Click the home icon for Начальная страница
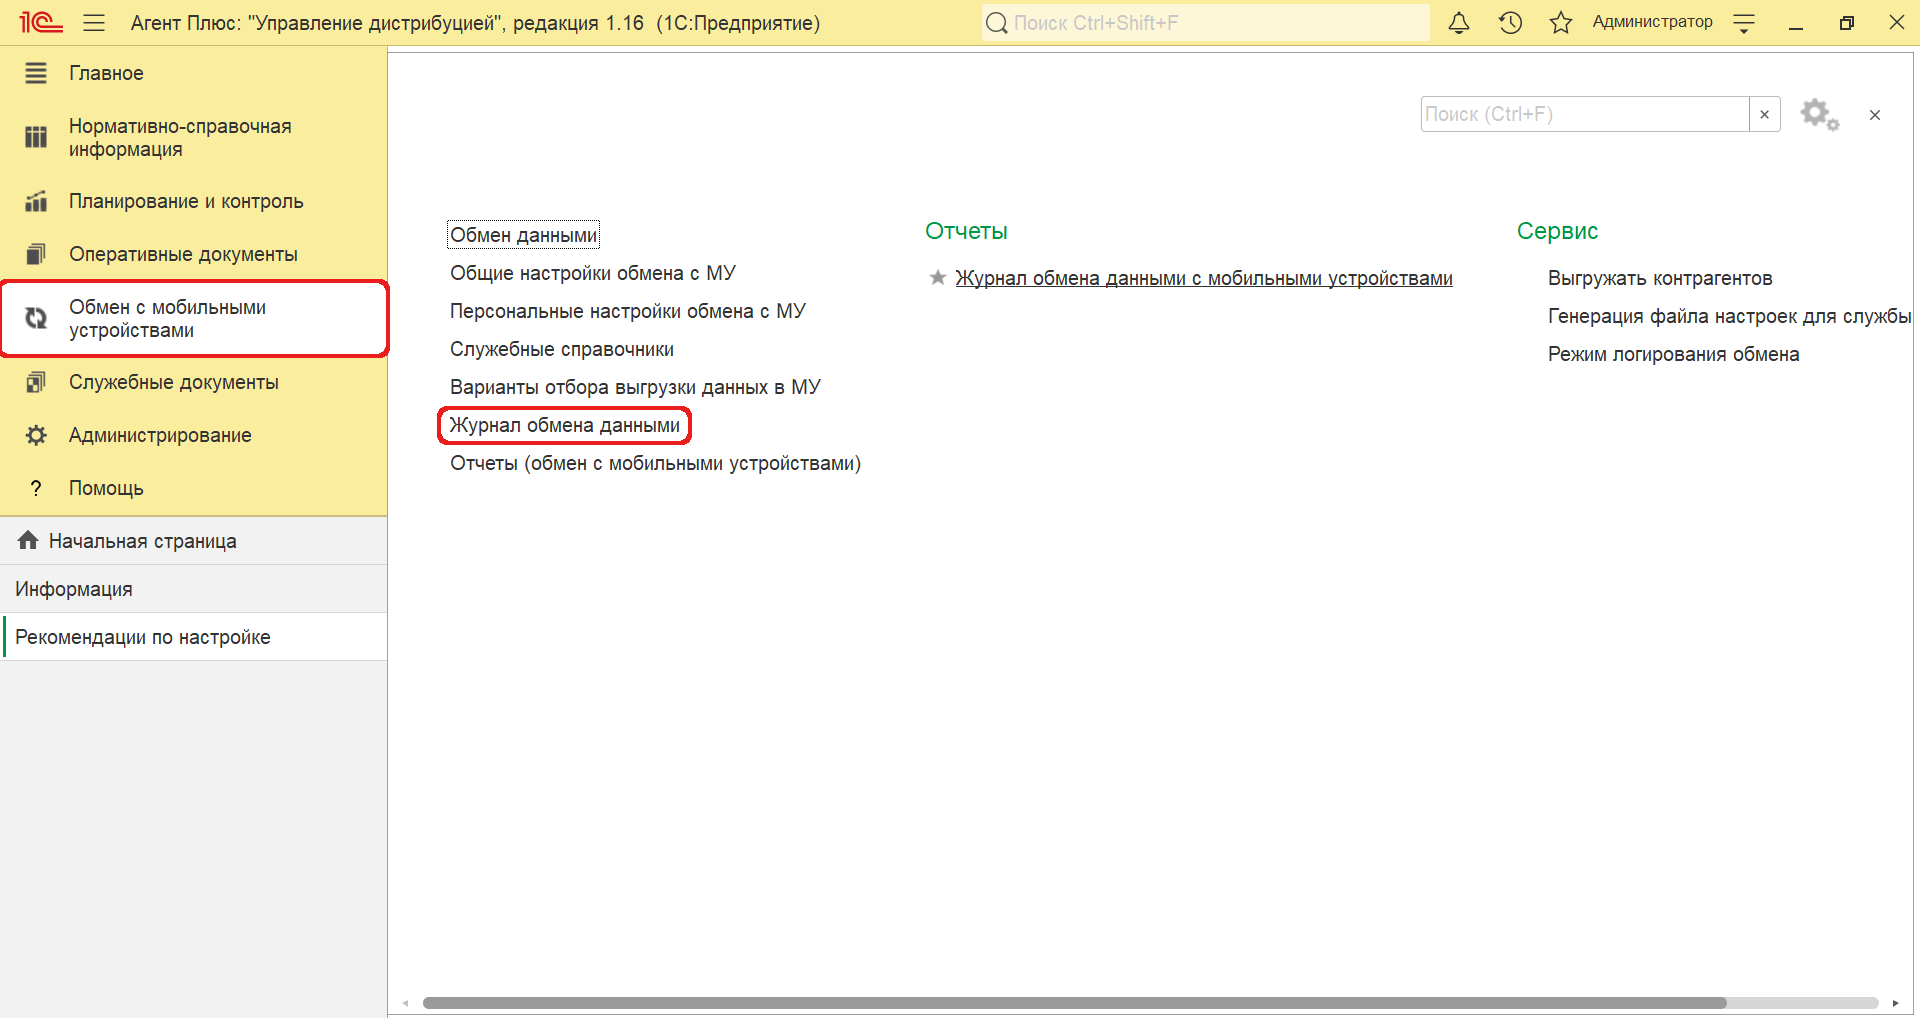Image resolution: width=1920 pixels, height=1018 pixels. (28, 541)
